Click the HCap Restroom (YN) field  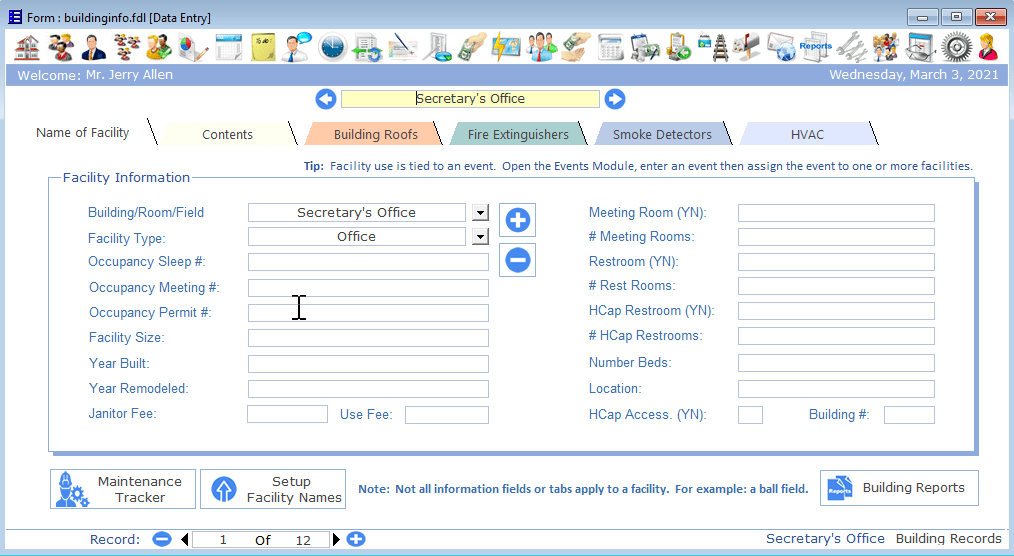click(836, 311)
